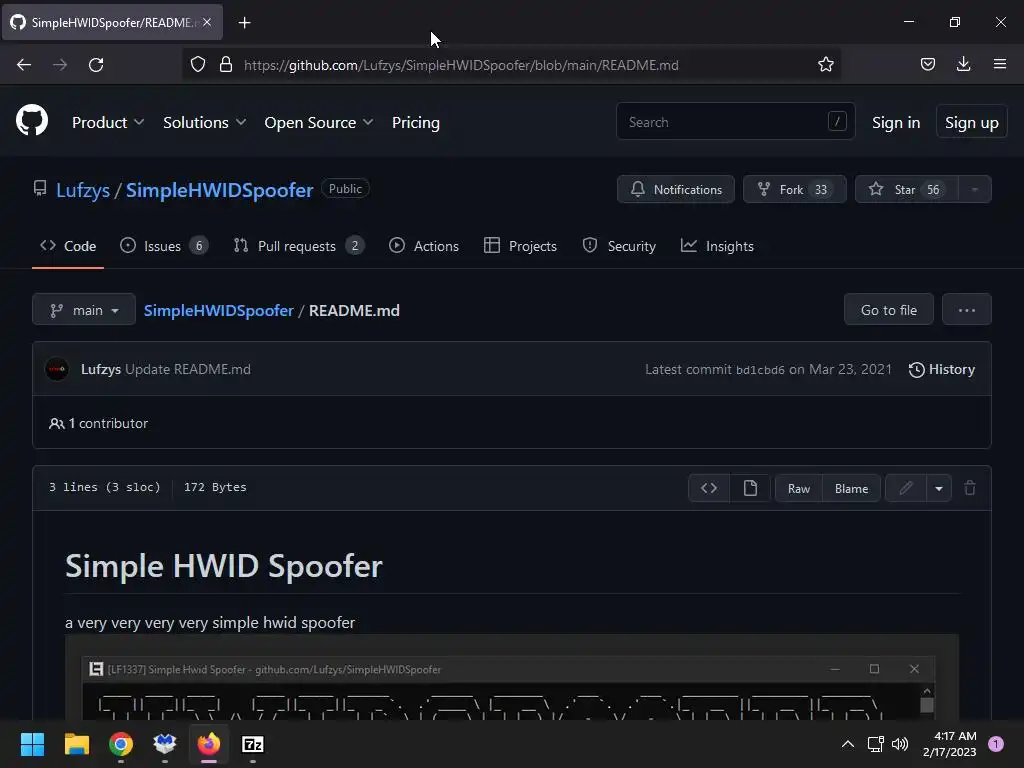
Task: Click the padlock site security icon
Action: pos(226,65)
